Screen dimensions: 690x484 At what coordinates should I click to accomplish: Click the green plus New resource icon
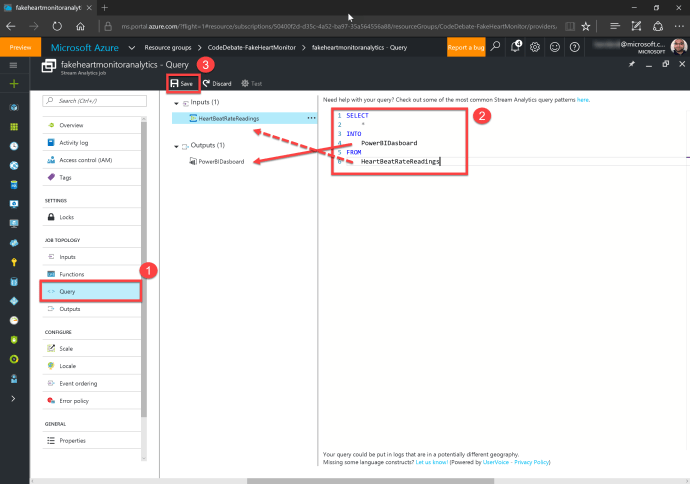[13, 84]
